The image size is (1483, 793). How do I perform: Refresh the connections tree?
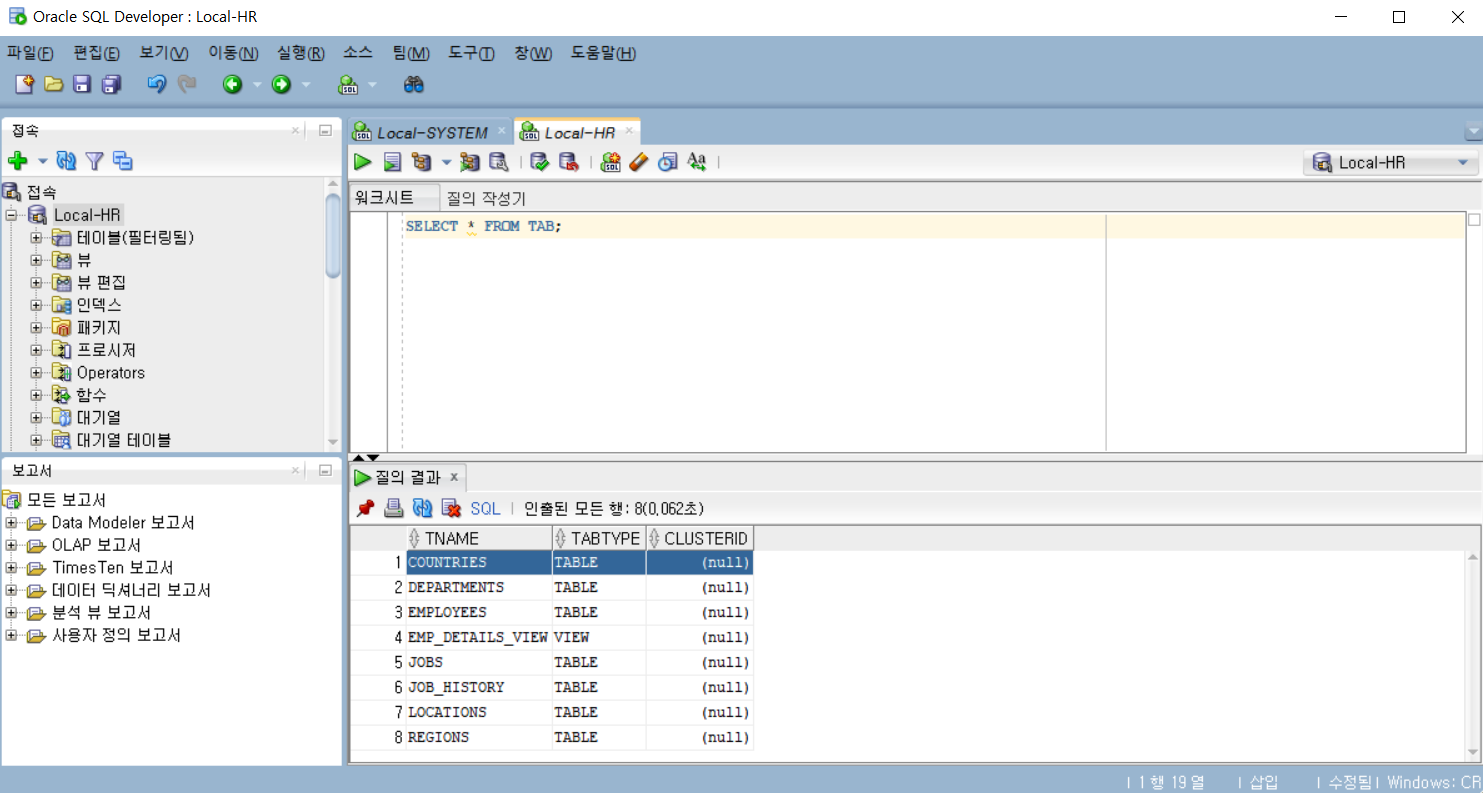coord(66,161)
